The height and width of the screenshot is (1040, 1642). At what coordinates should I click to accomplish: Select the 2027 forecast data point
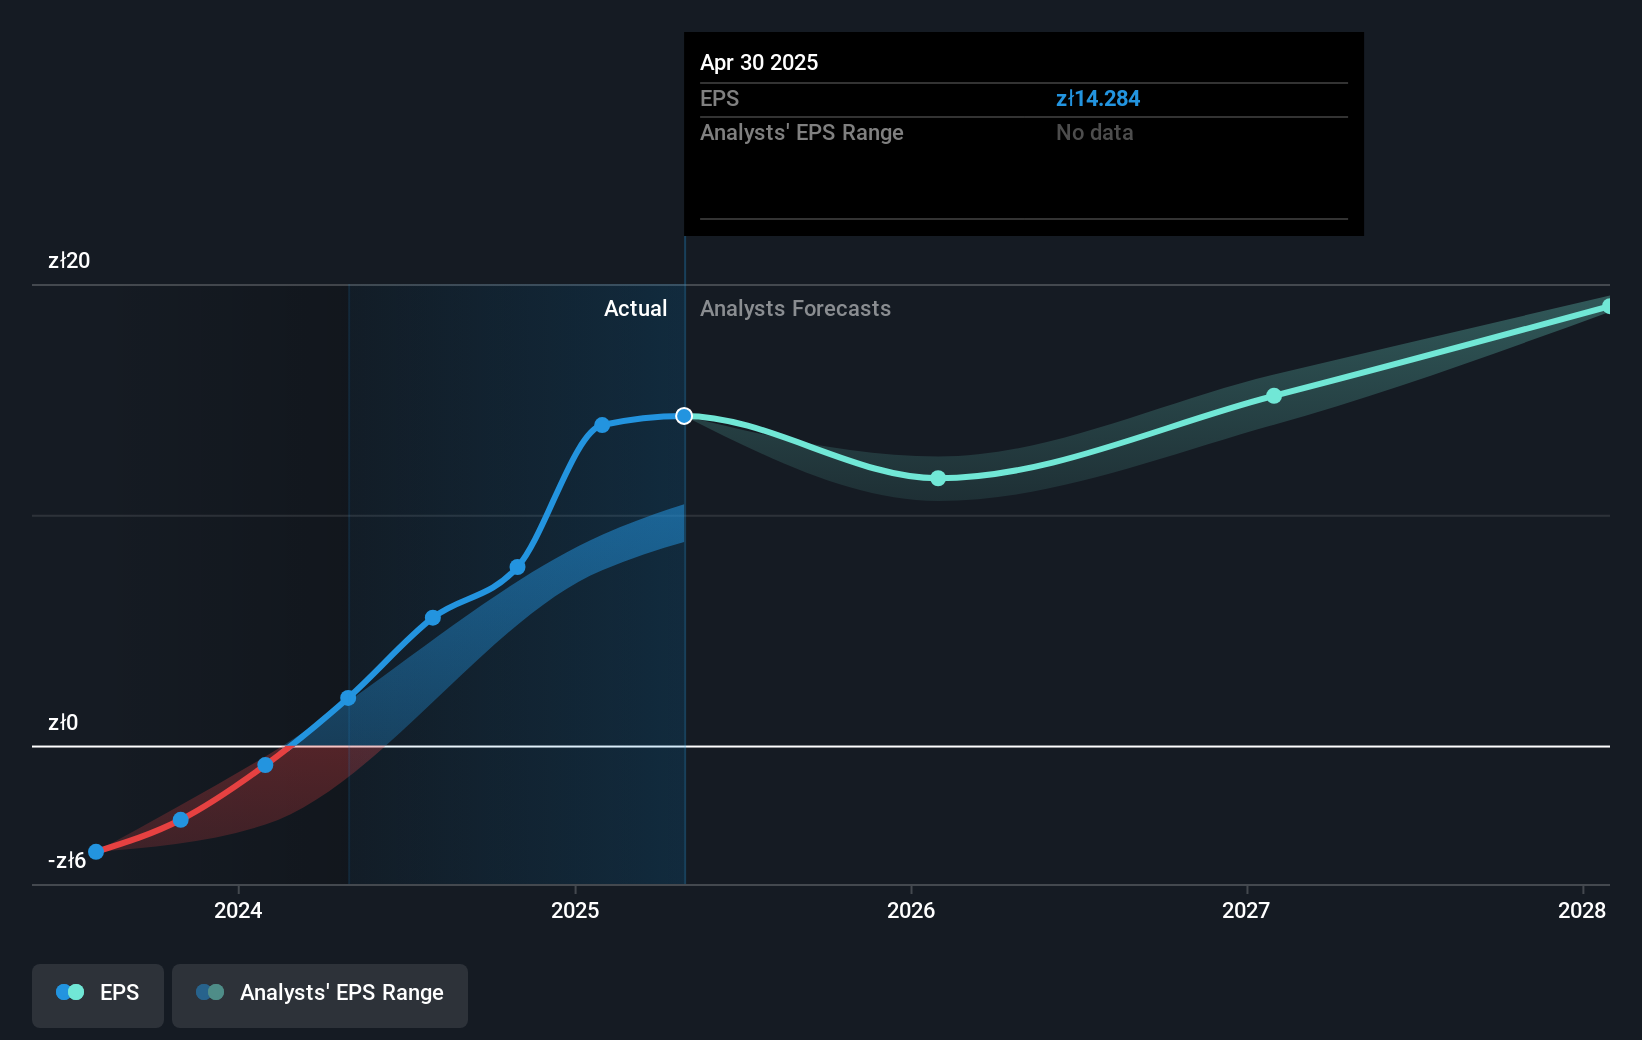click(1274, 395)
